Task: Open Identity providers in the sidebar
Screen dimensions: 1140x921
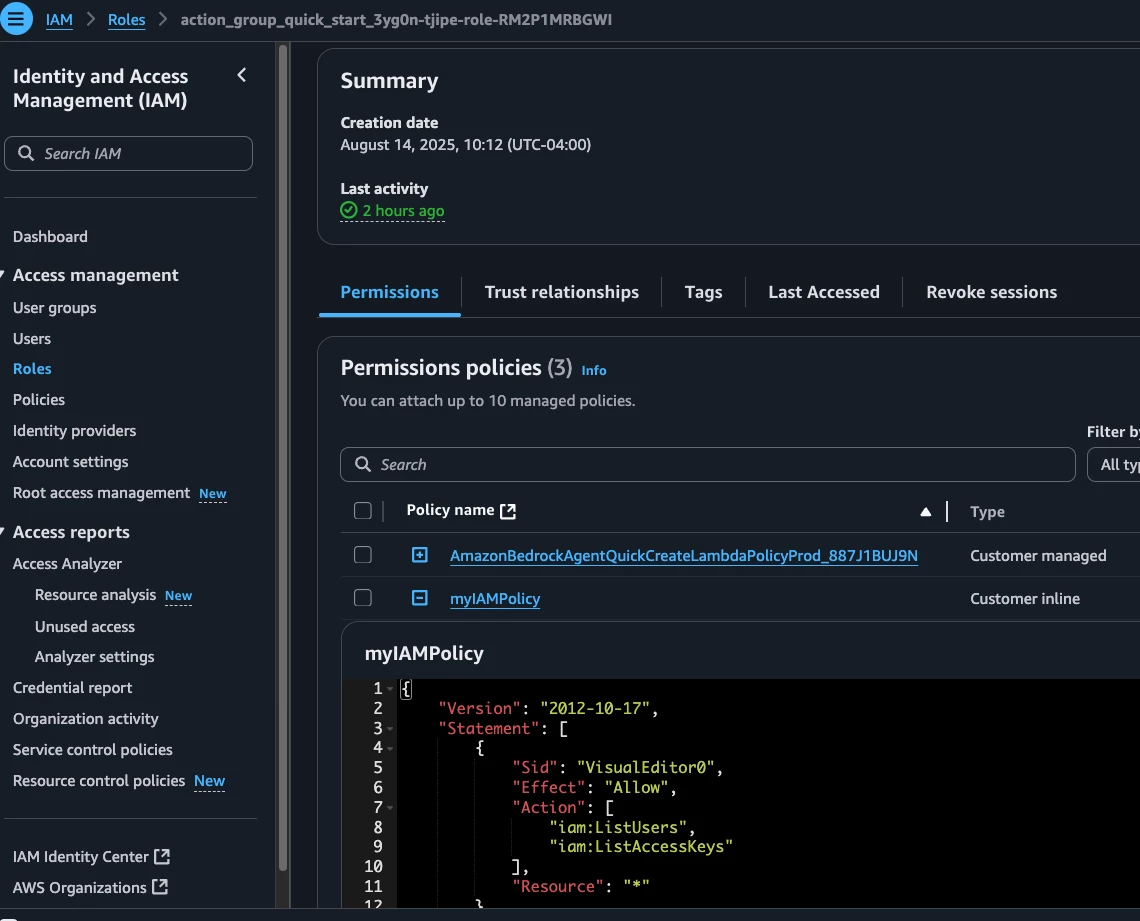Action: (x=74, y=431)
